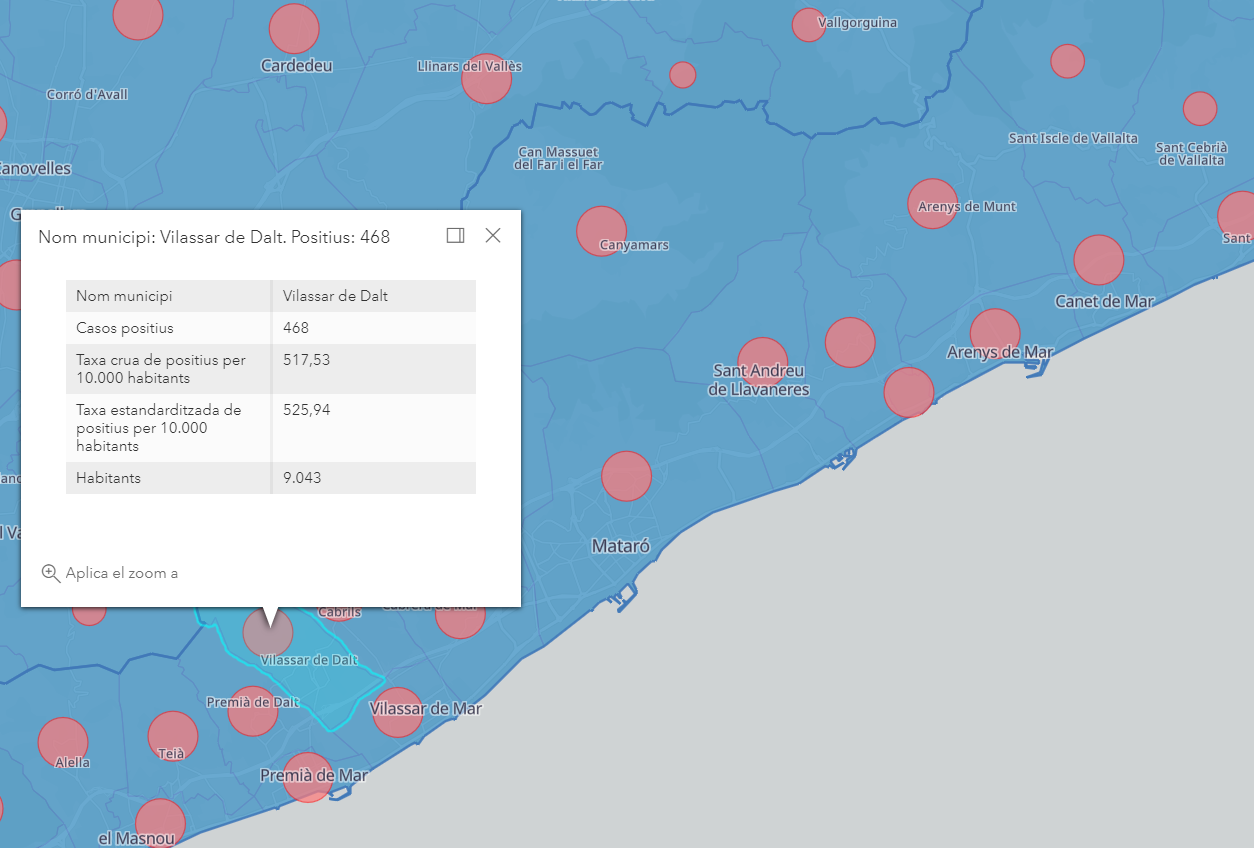Click the Vilassar de Mar circle marker
Screen dimensions: 1254x848
[397, 713]
